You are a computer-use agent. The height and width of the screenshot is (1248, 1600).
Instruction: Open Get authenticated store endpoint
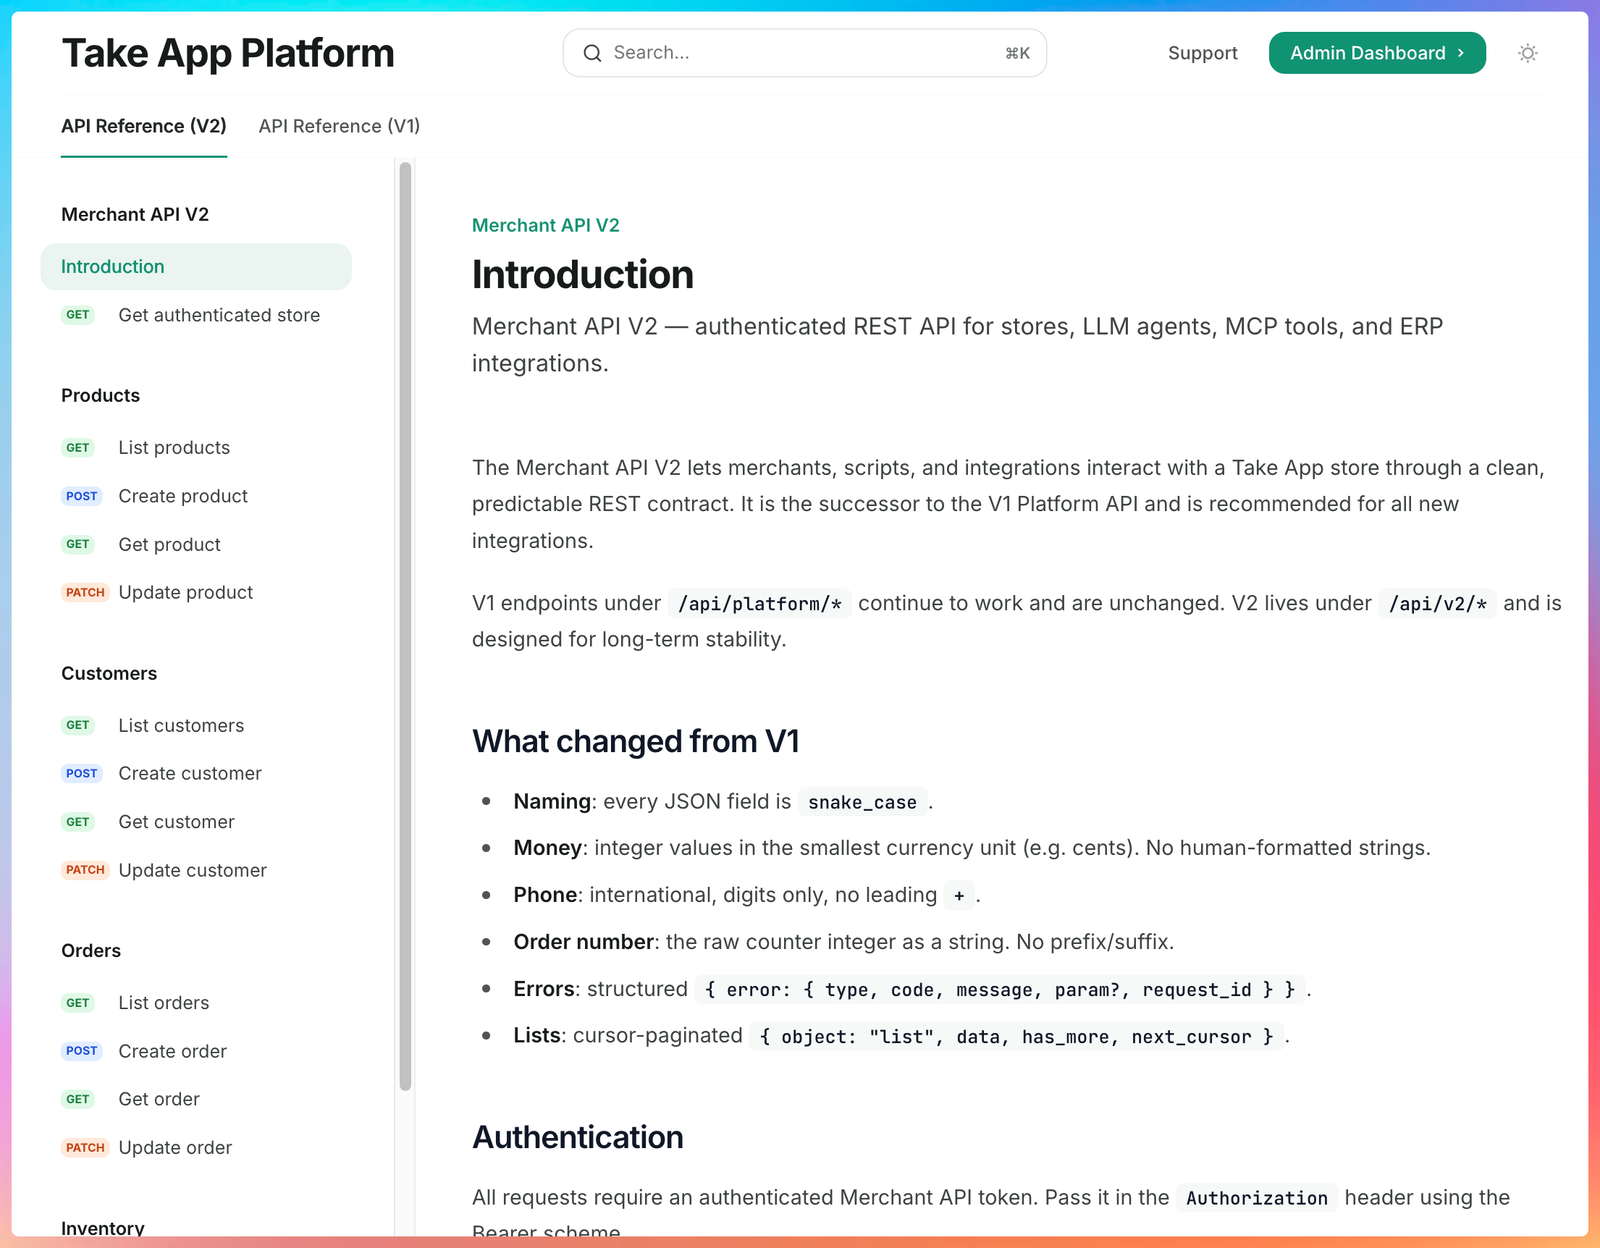point(219,315)
